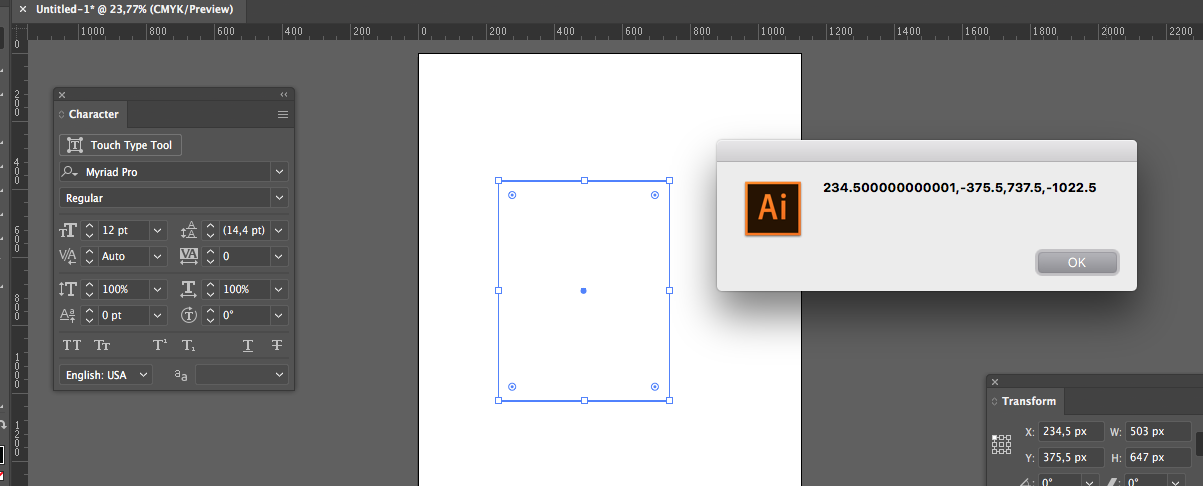Click OK in the Ai alert dialog
This screenshot has height=486, width=1203.
(1077, 262)
